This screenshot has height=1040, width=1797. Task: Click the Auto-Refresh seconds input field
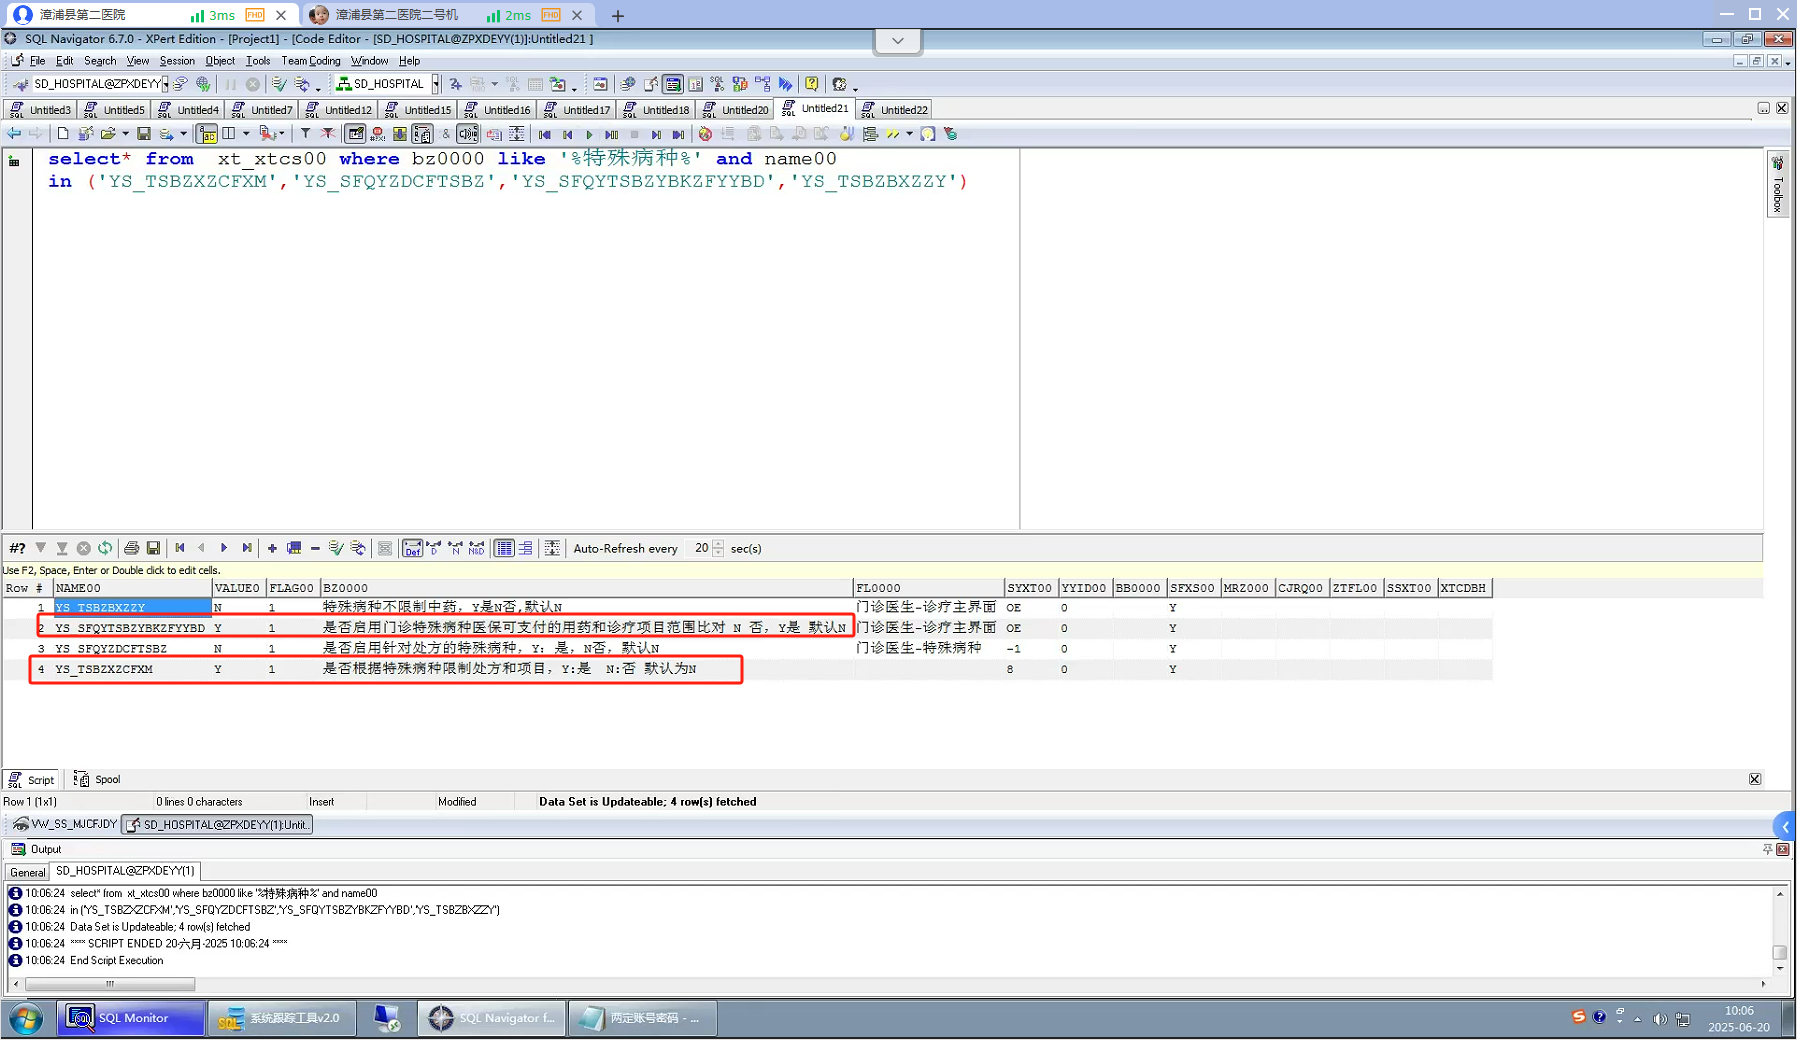pyautogui.click(x=697, y=548)
